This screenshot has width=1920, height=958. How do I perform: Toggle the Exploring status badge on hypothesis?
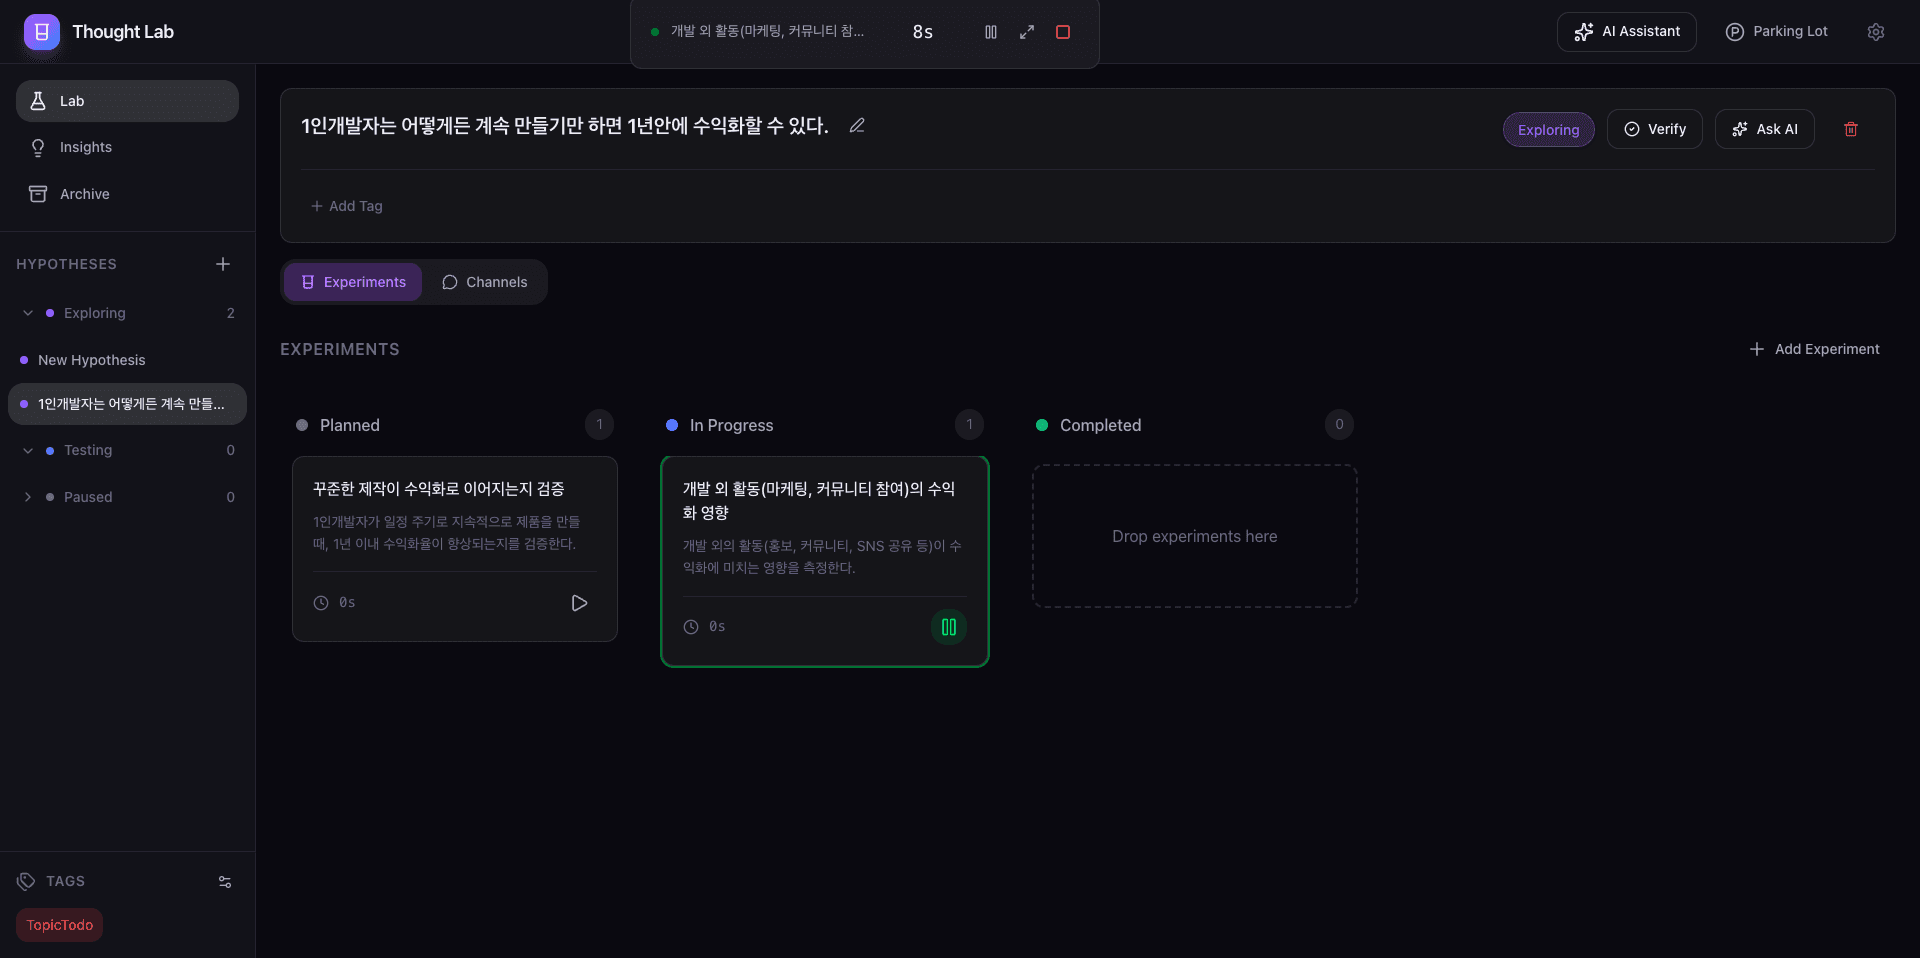click(x=1547, y=129)
